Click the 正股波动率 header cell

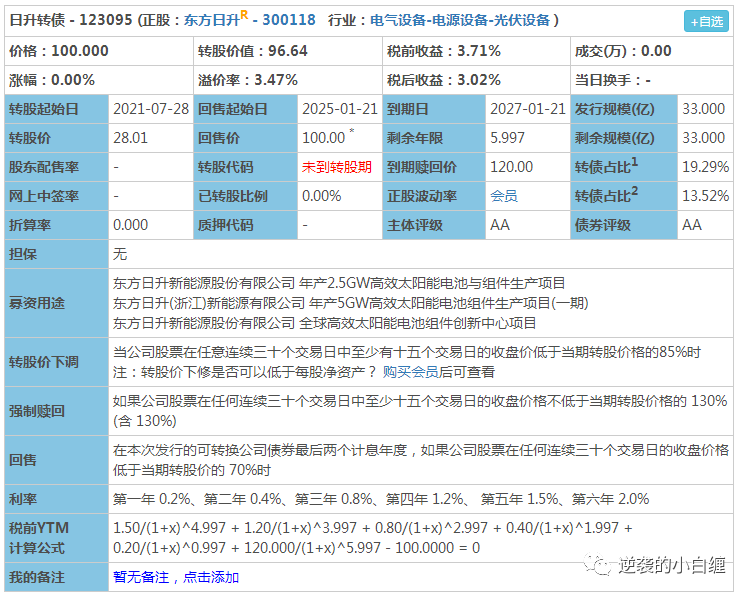click(x=434, y=196)
